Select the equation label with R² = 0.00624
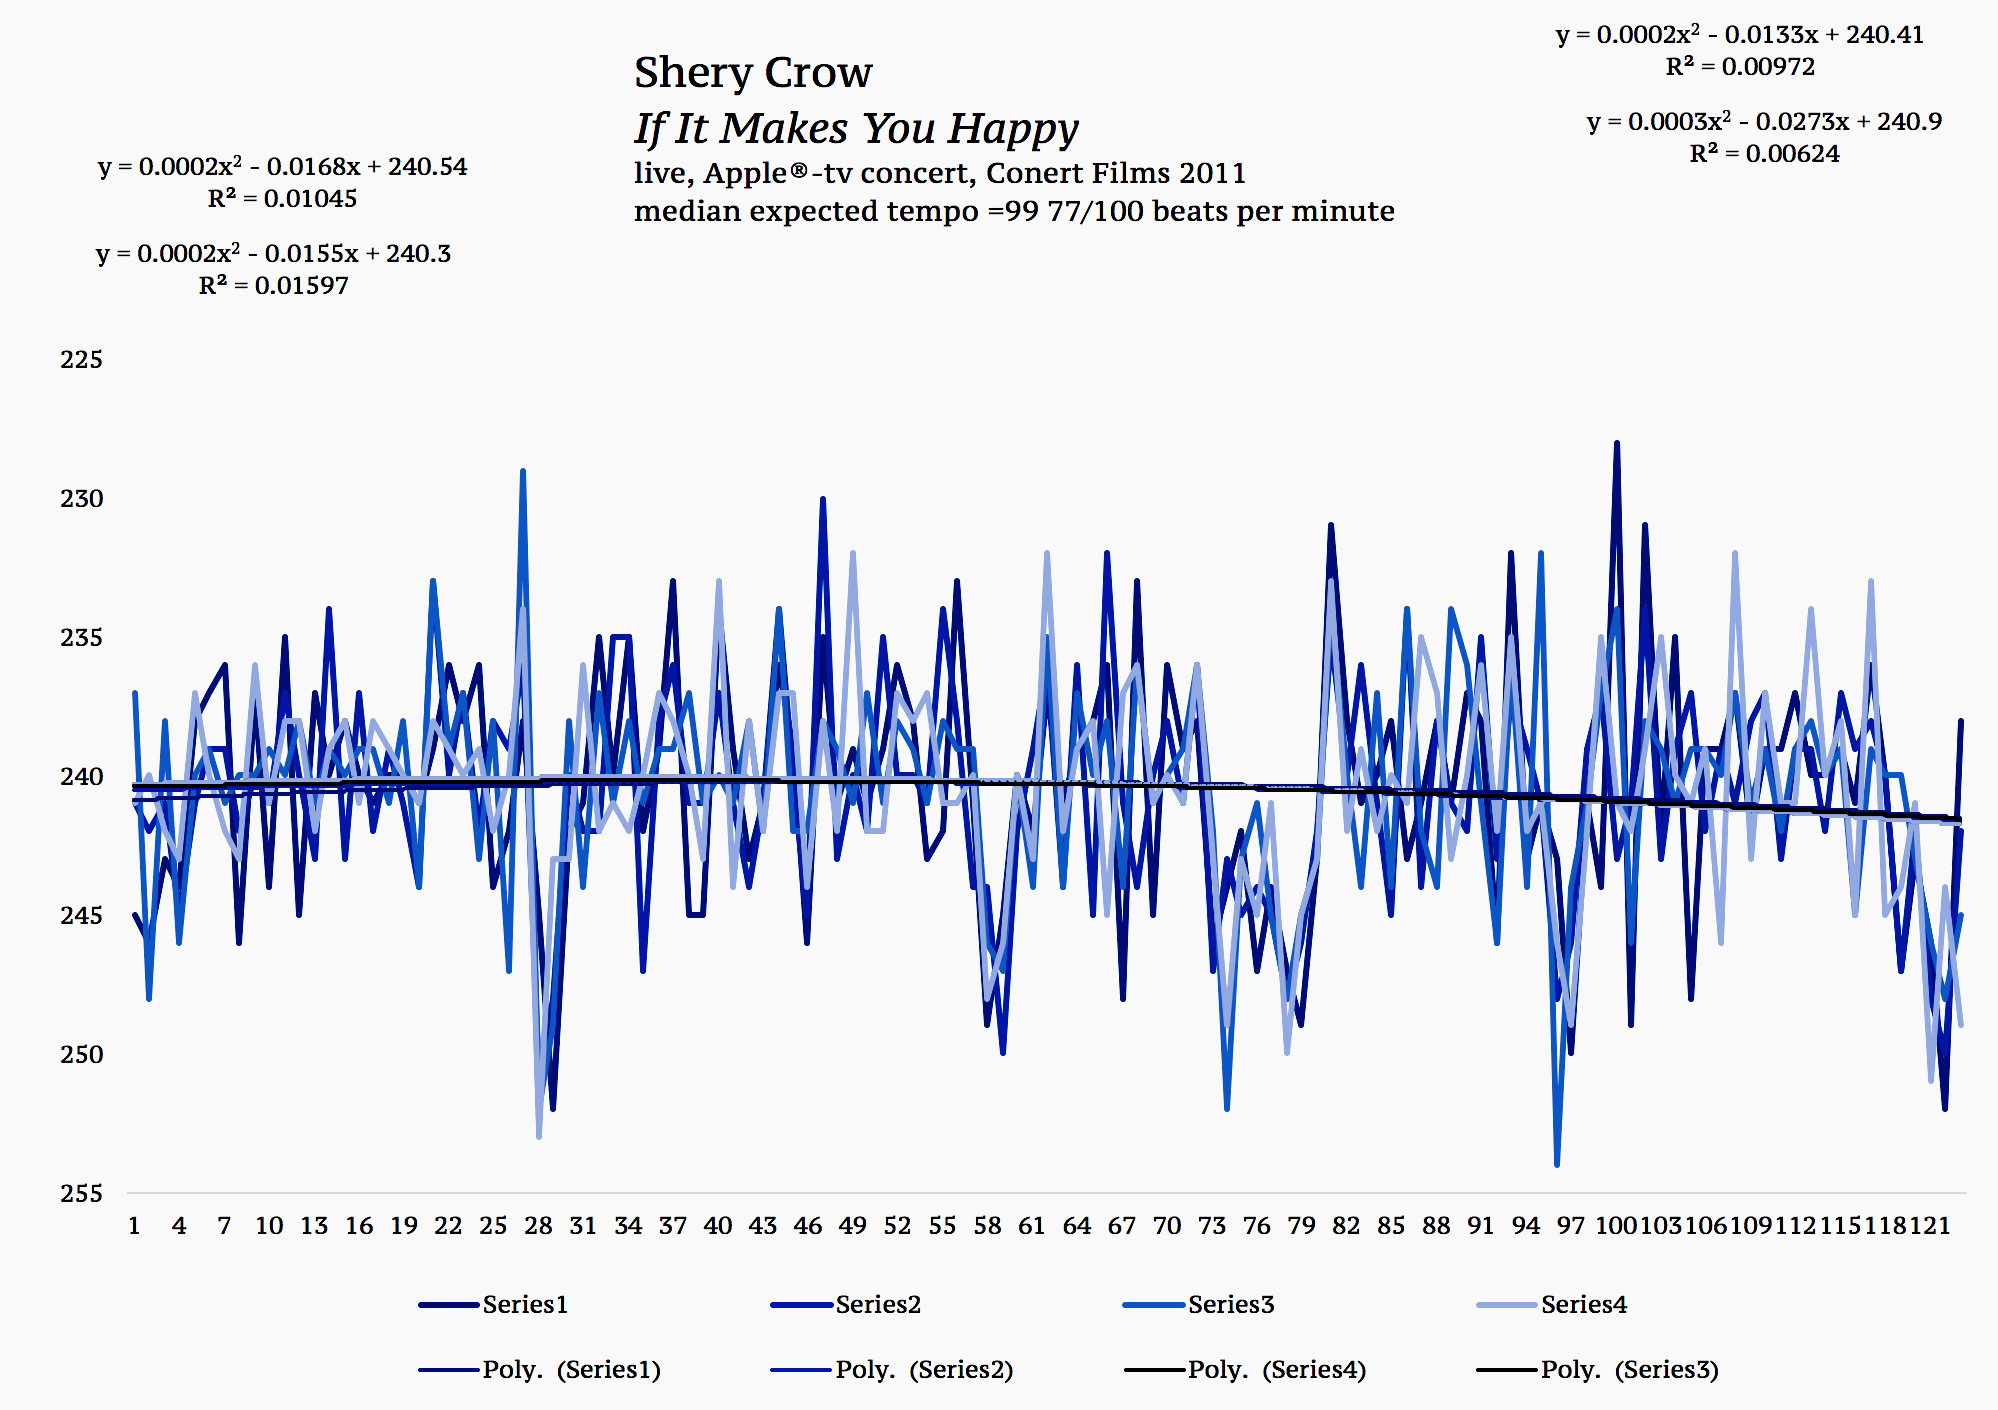The image size is (1998, 1410). pos(1764,137)
